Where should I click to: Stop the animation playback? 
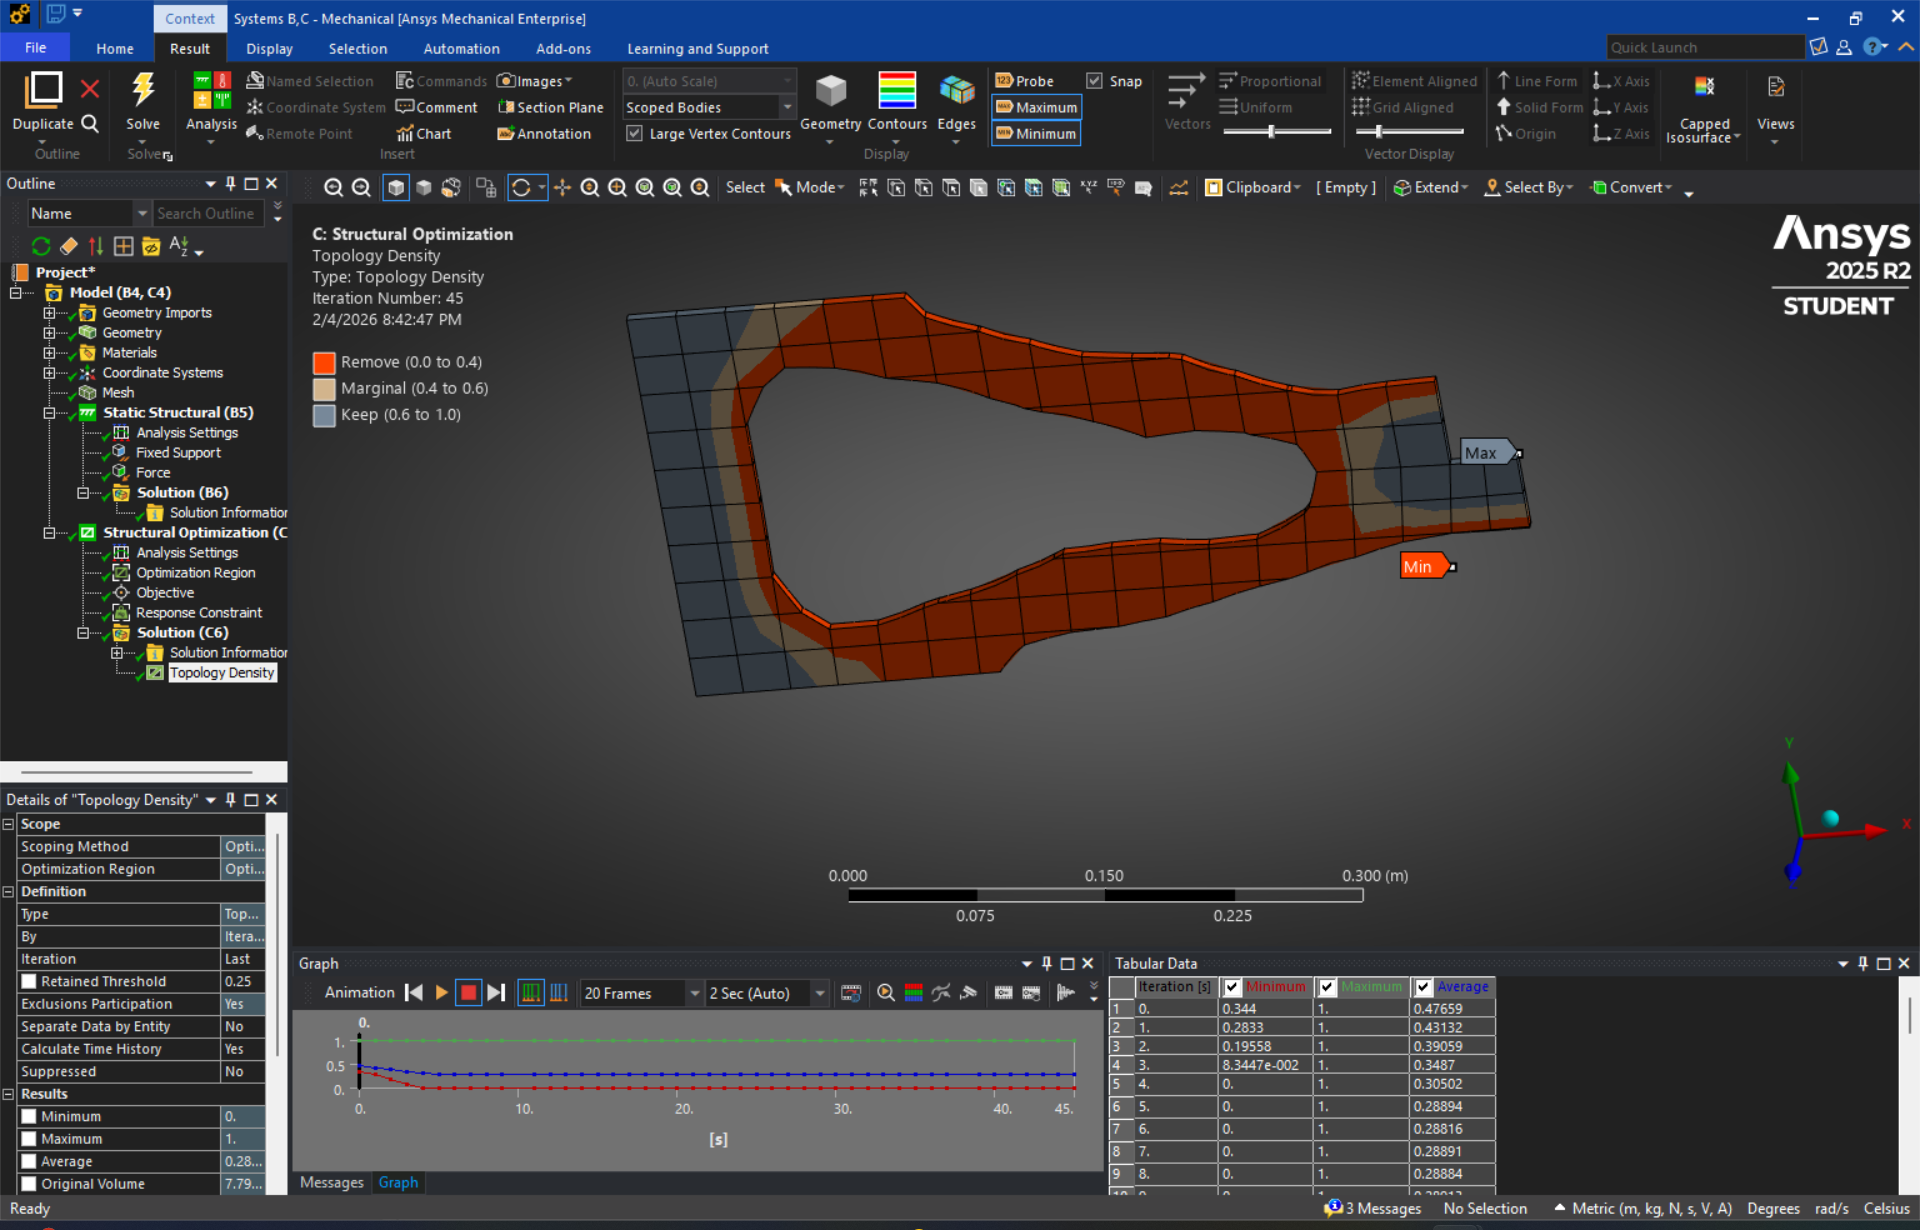tap(468, 992)
